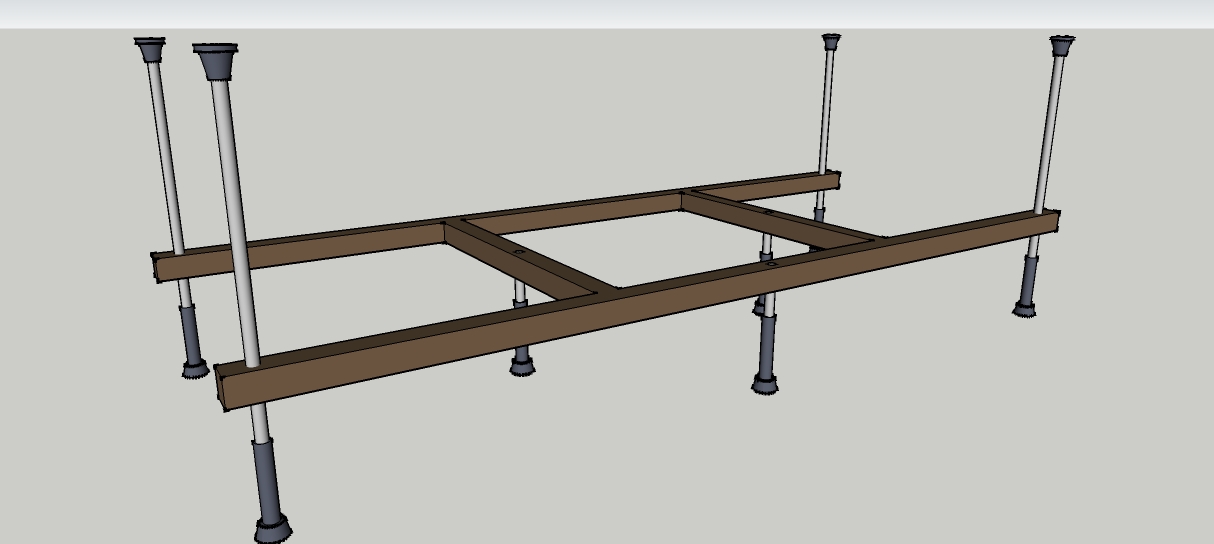Pick the back-right pole's small top cap
Screen dimensions: 1214x544
(x=831, y=42)
